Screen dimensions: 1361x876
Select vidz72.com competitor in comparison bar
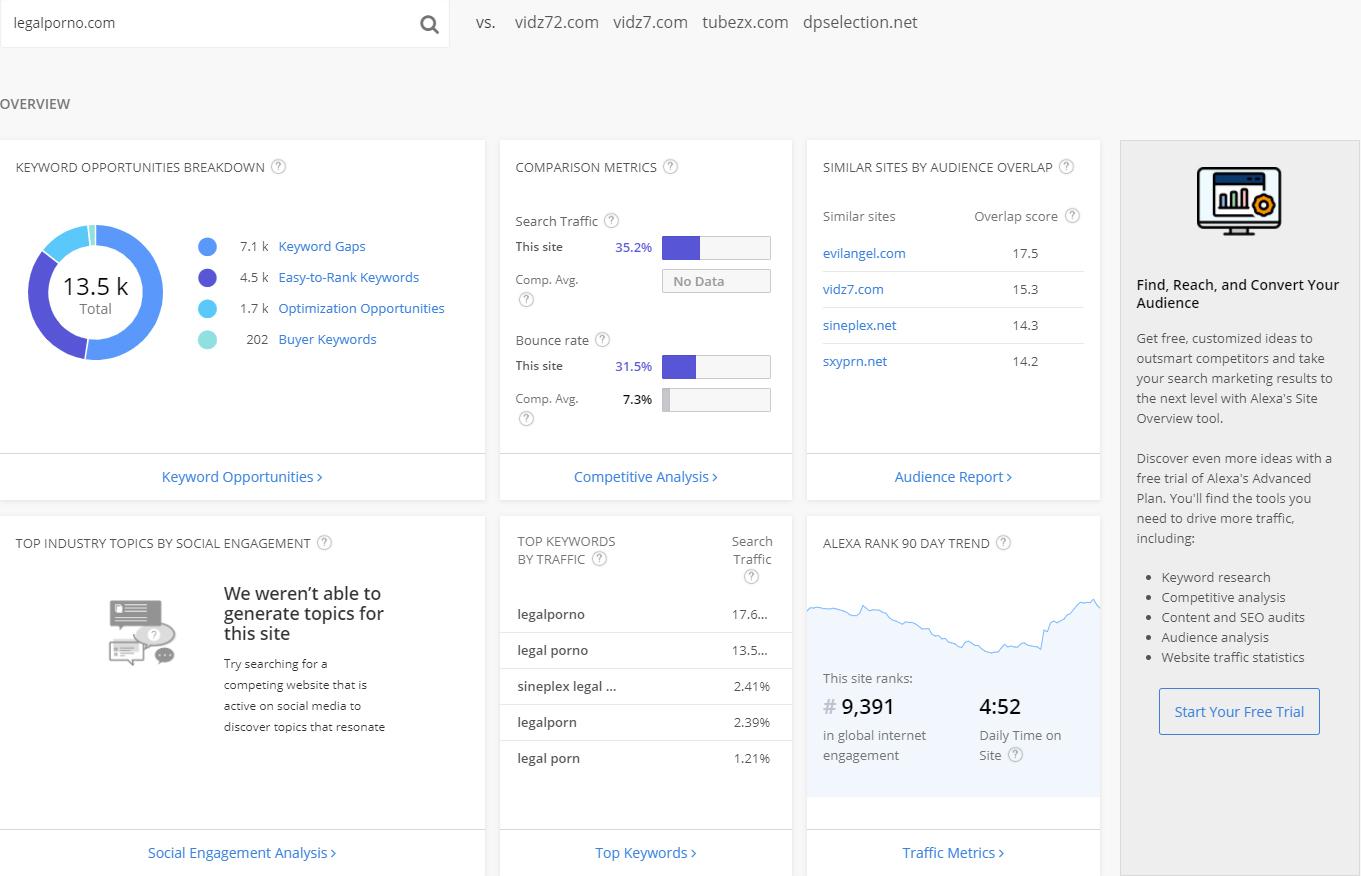(x=556, y=22)
